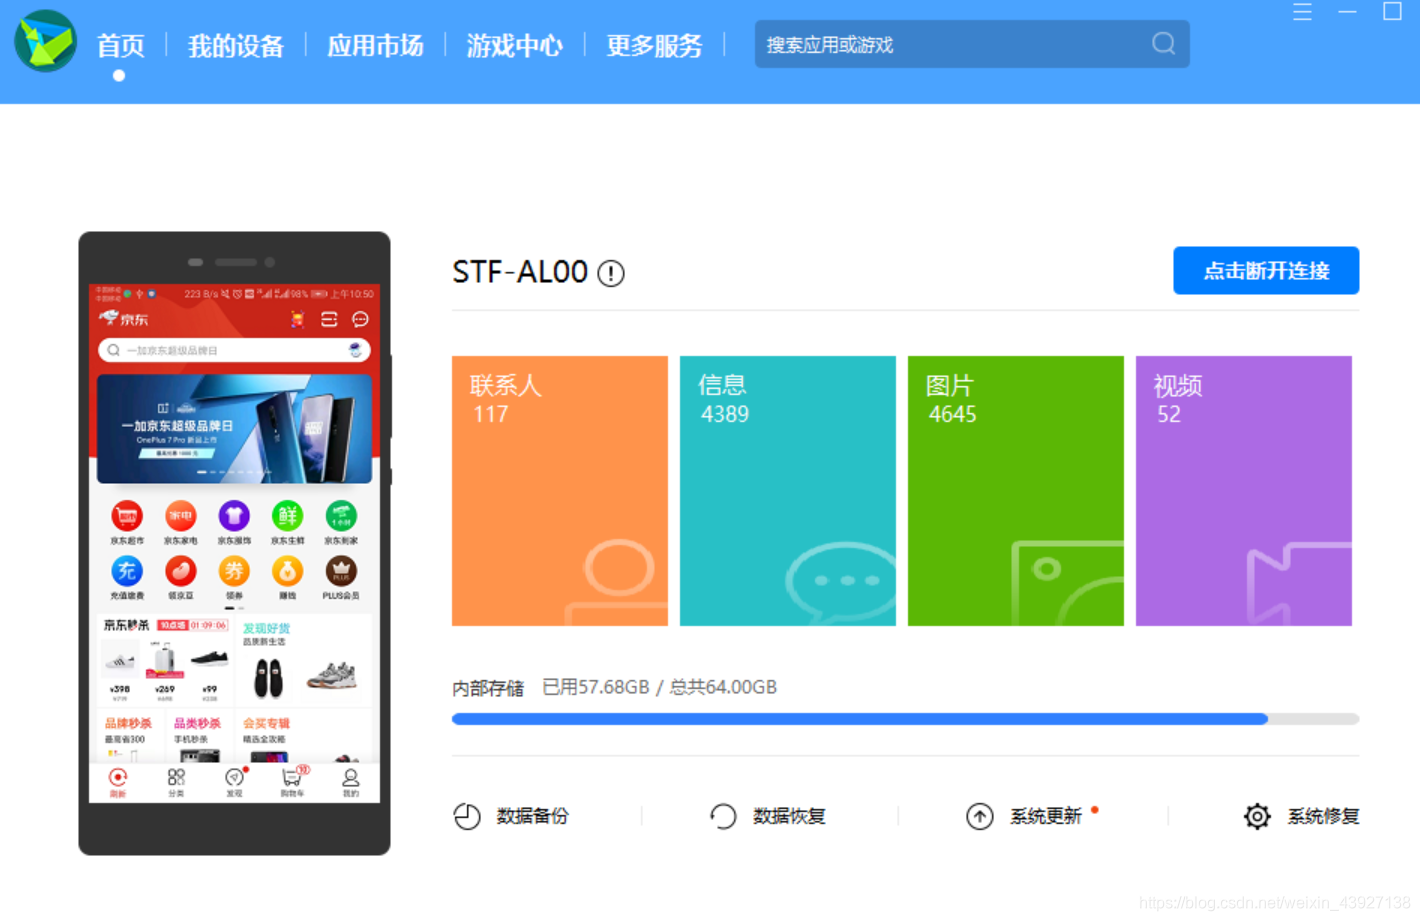Tap the 领京豆 icon
The image size is (1420, 921).
[180, 572]
